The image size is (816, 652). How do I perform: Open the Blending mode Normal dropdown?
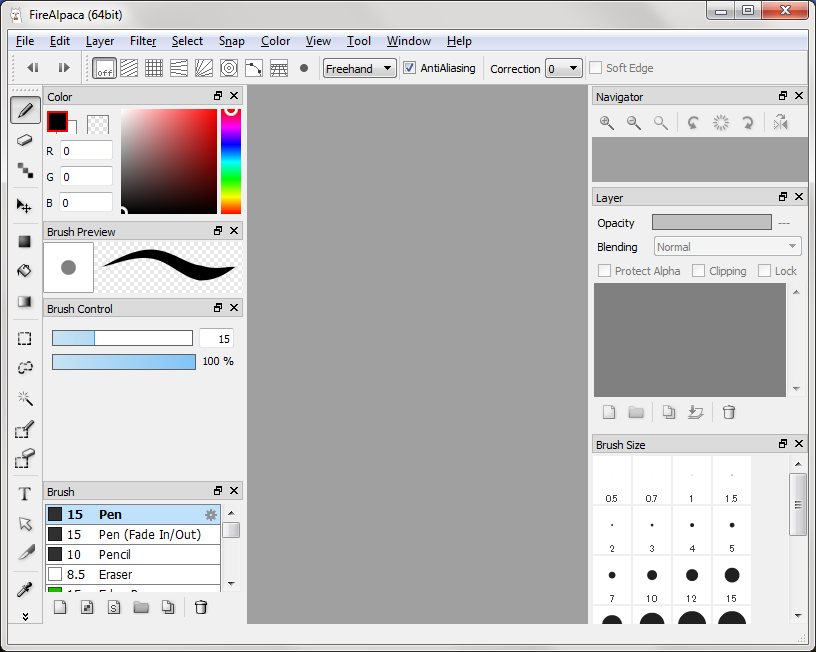coord(726,247)
